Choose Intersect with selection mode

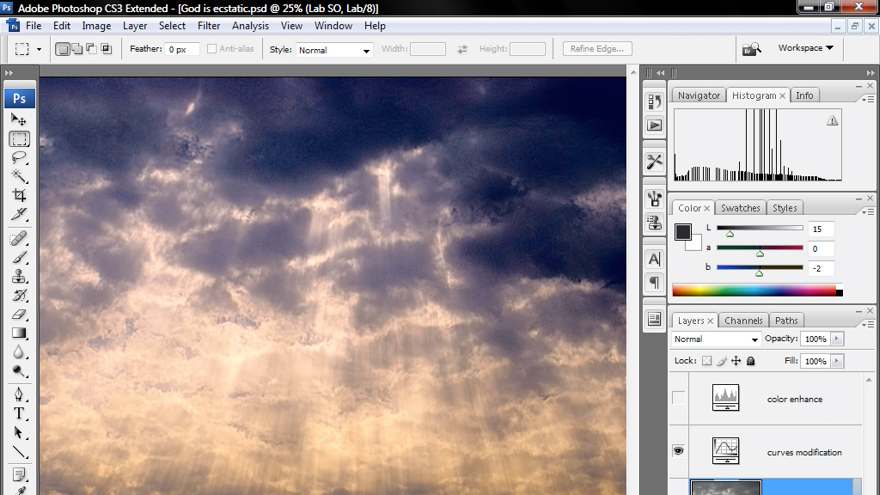(106, 49)
